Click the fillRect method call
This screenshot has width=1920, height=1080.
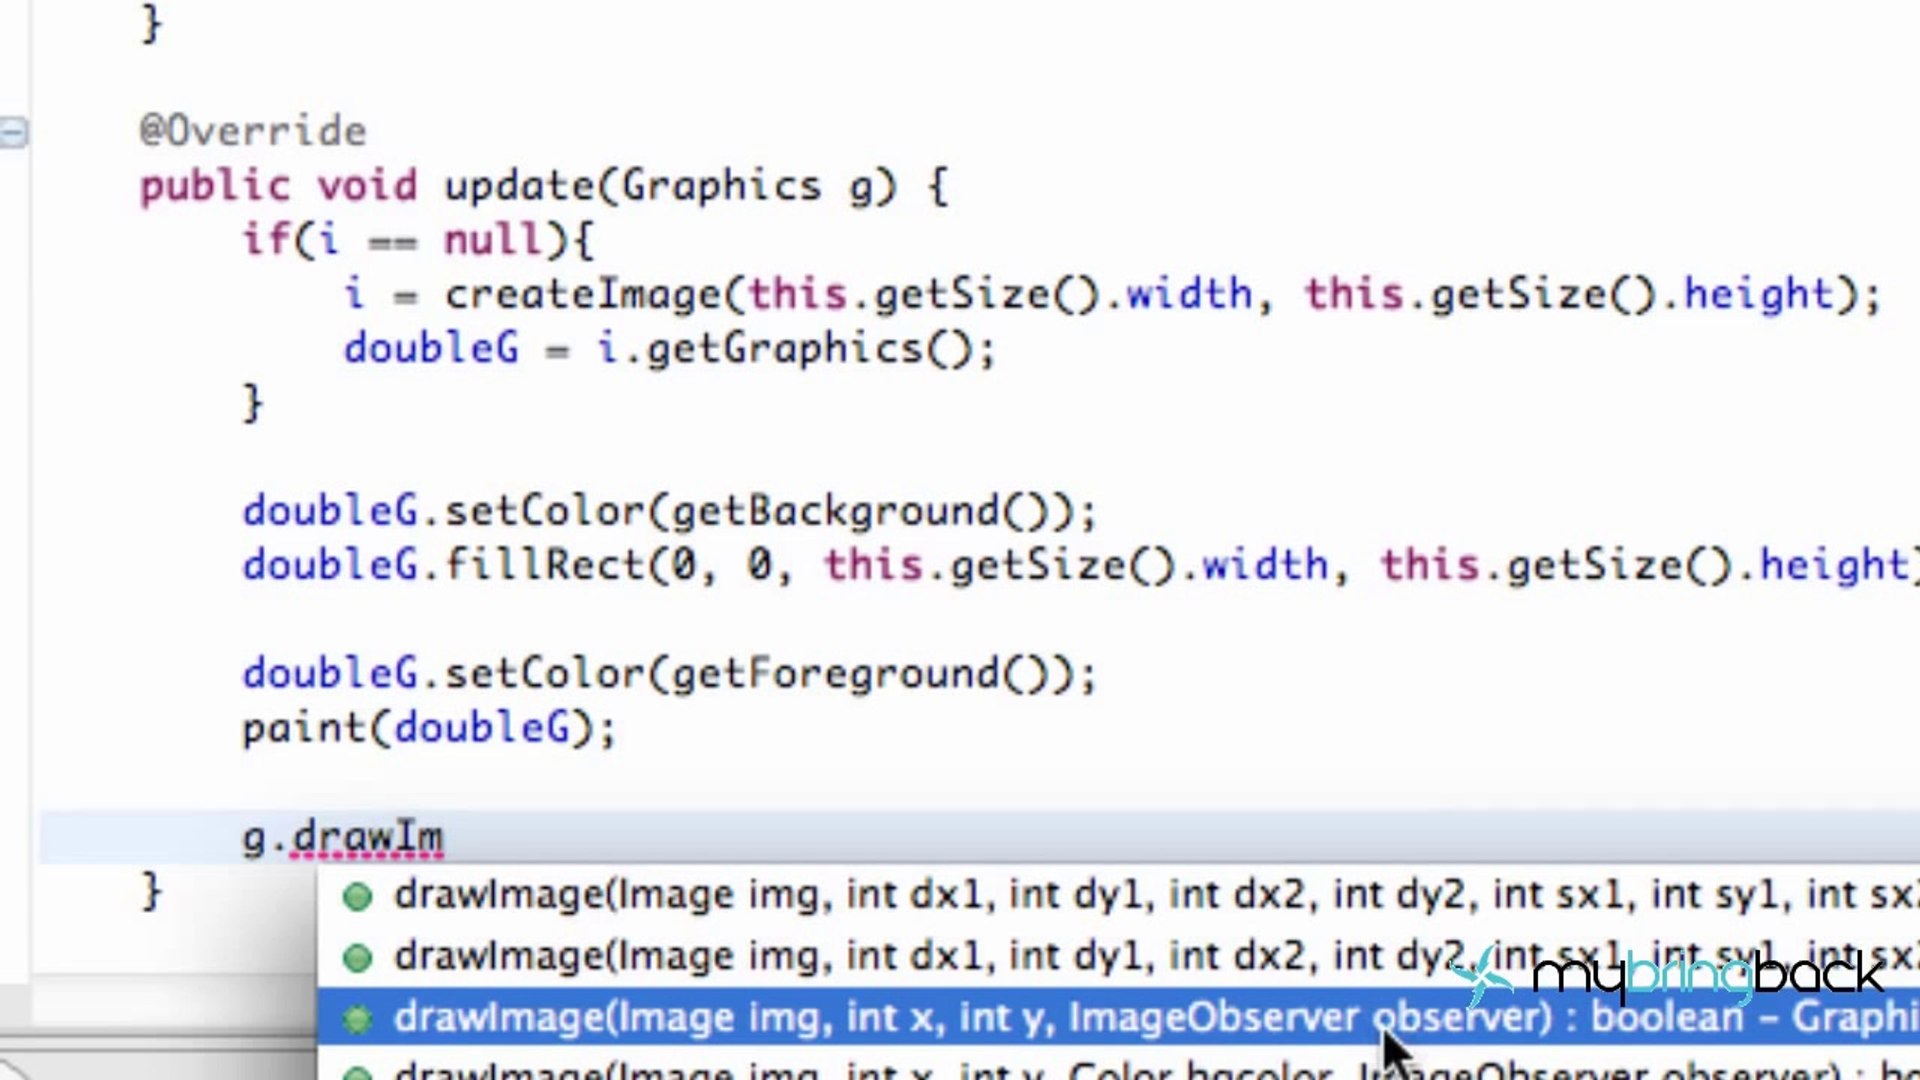click(x=544, y=565)
